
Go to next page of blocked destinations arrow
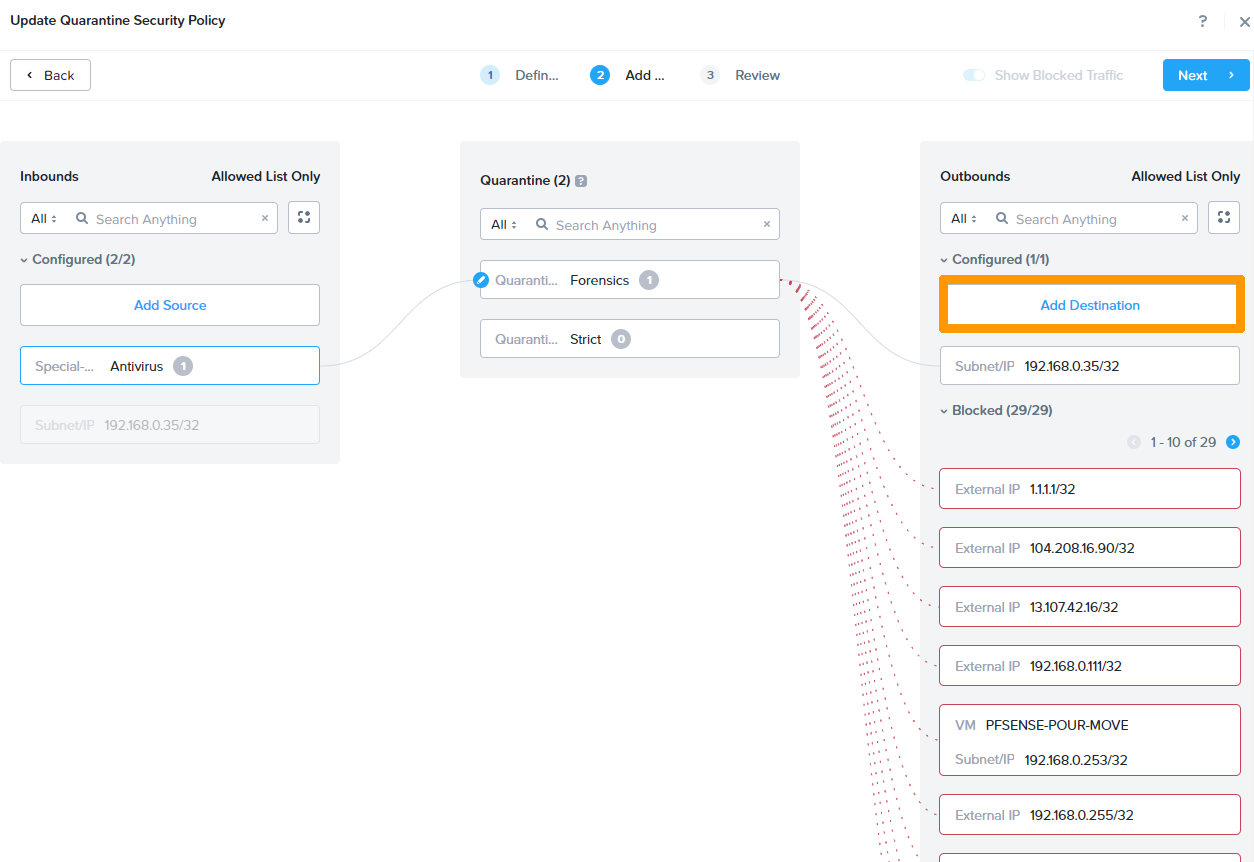pyautogui.click(x=1233, y=441)
